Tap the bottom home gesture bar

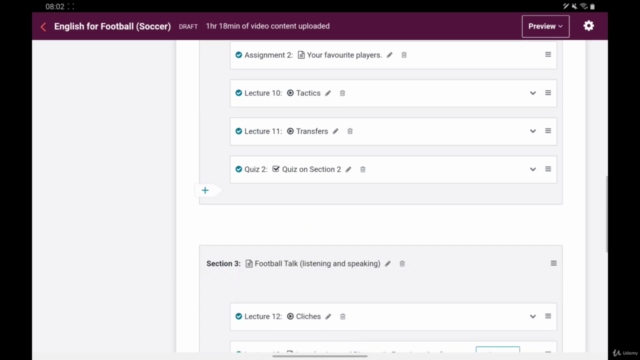(320, 356)
